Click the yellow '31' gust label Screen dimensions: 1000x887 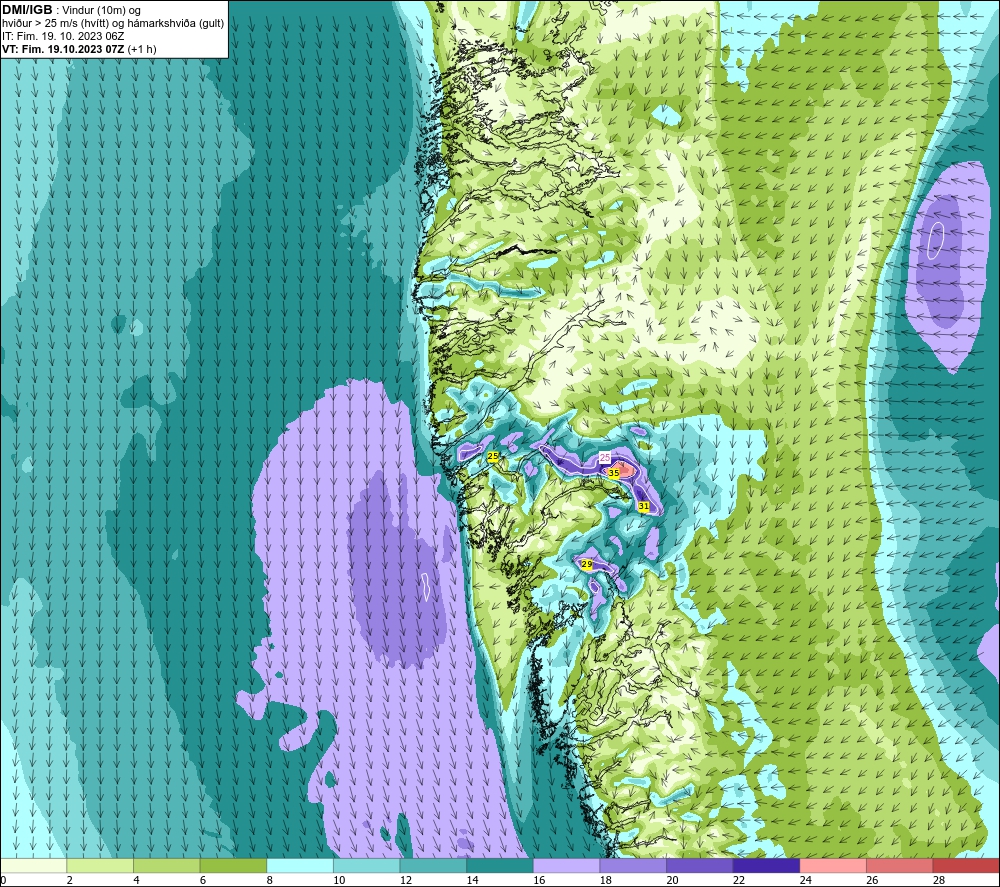(x=643, y=506)
